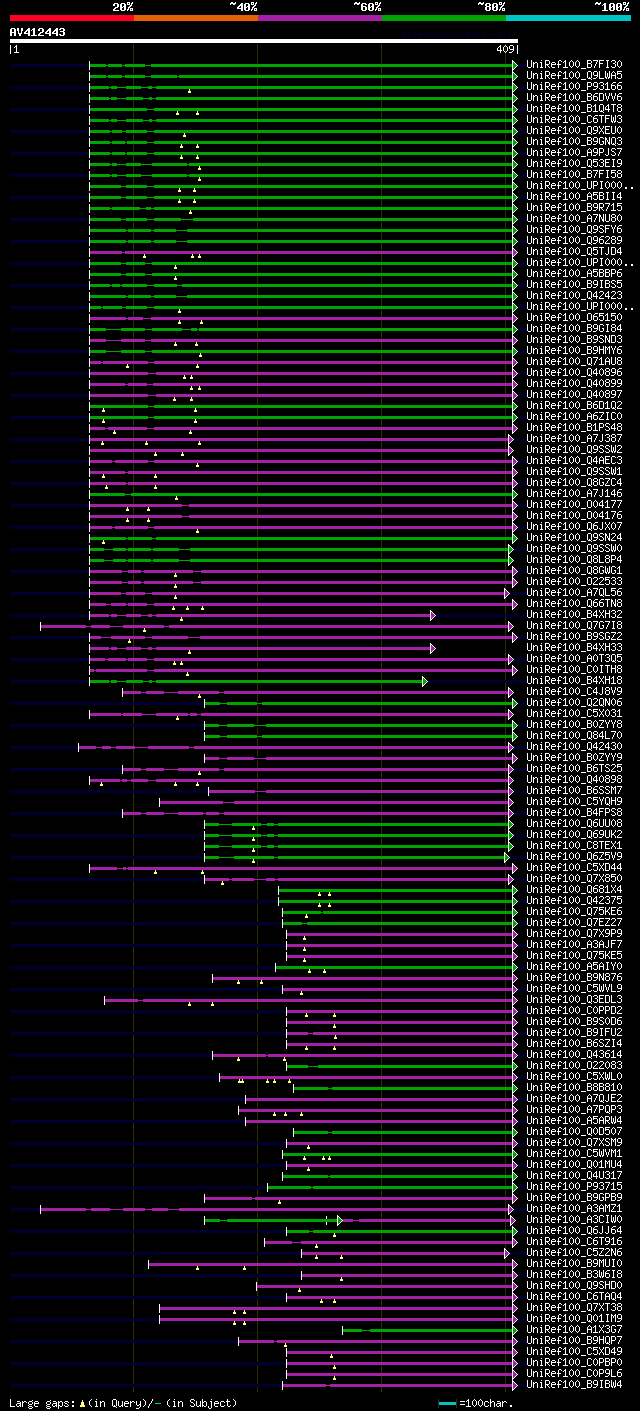The image size is (640, 1411).
Task: Open hit UniRef100_A1X3G7
Action: [x=574, y=1329]
